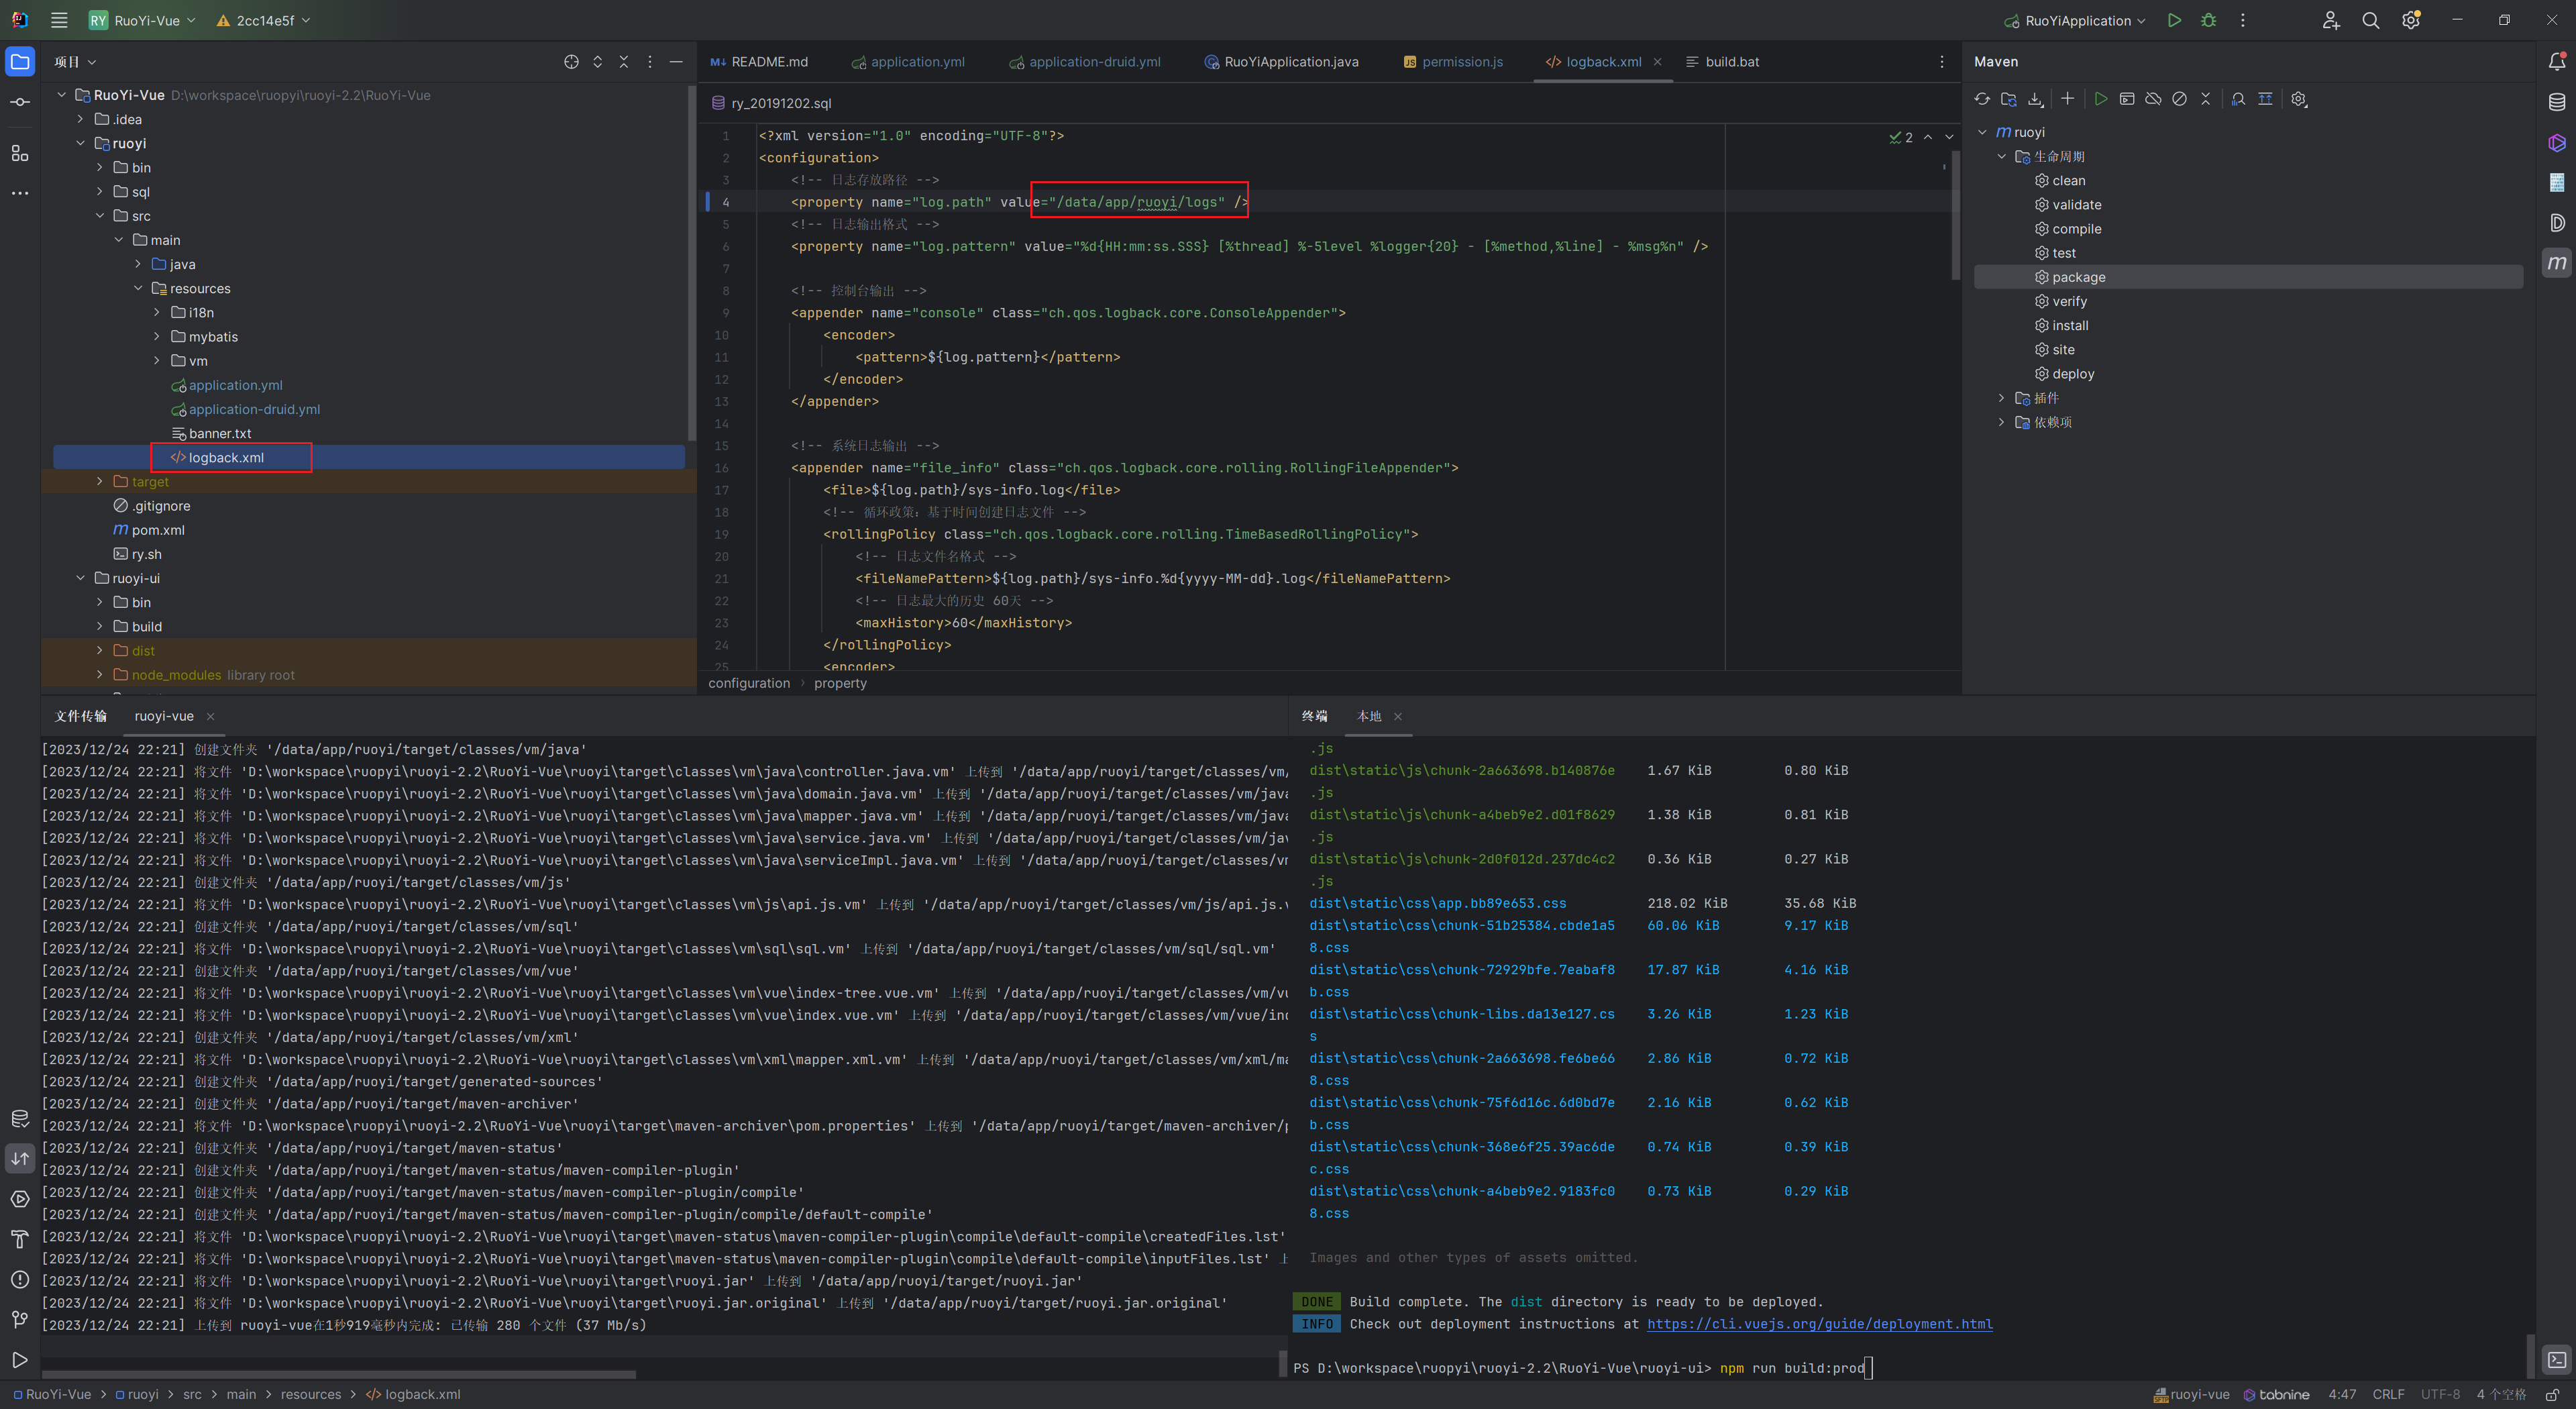Reload all Maven projects

pyautogui.click(x=1982, y=99)
